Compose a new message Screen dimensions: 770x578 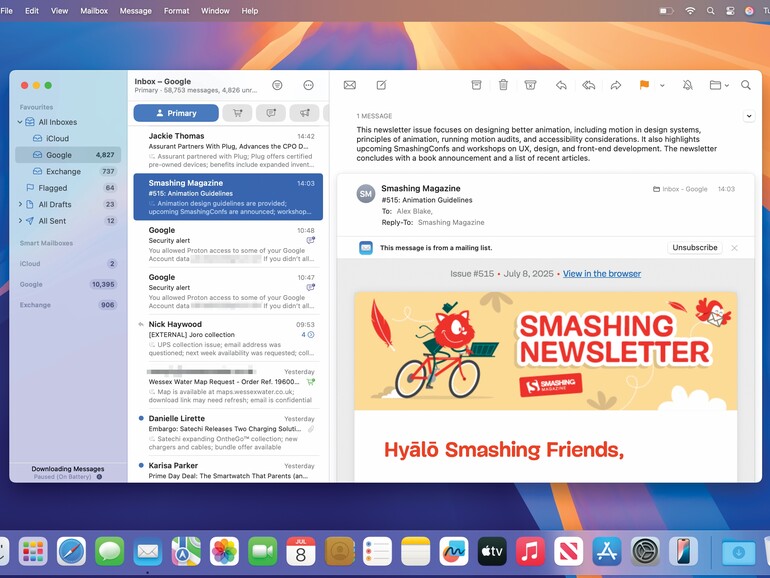382,85
